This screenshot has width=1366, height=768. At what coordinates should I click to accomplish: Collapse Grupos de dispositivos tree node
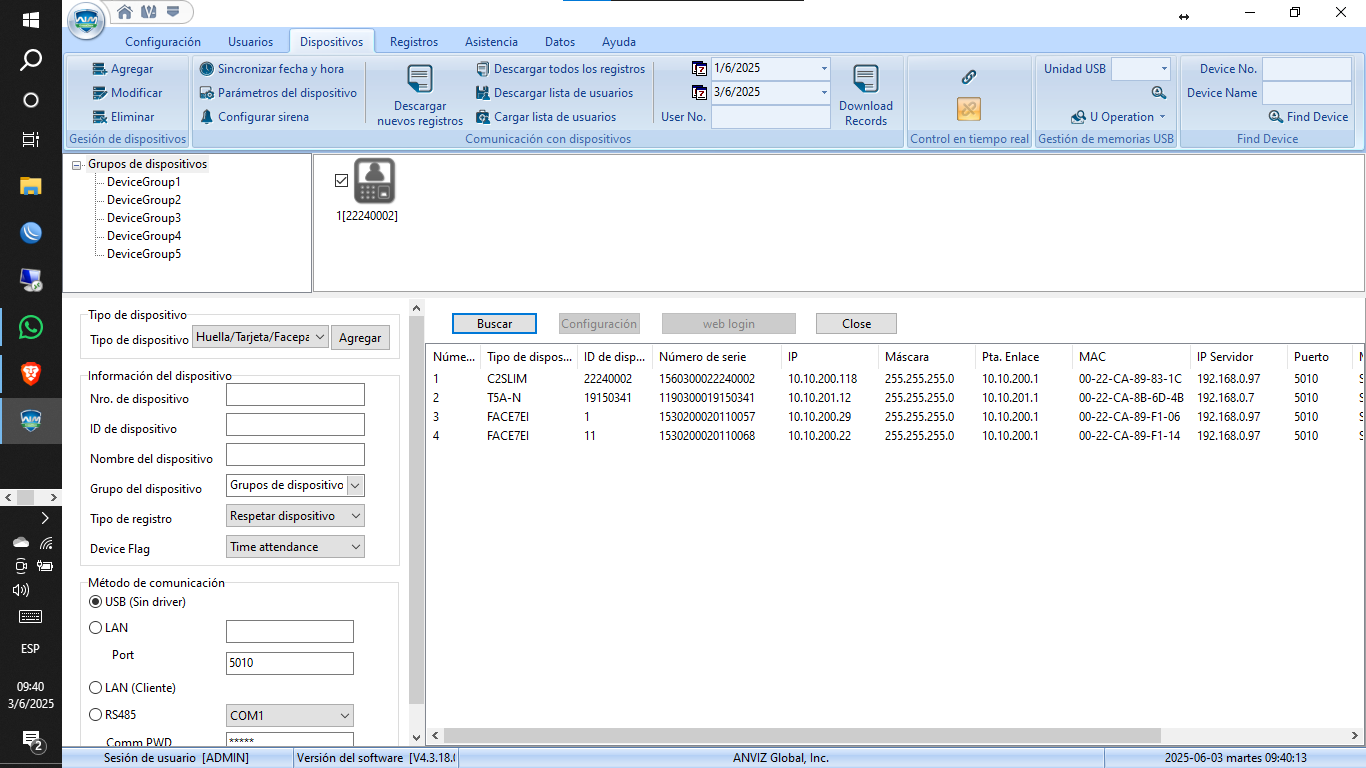pyautogui.click(x=77, y=165)
